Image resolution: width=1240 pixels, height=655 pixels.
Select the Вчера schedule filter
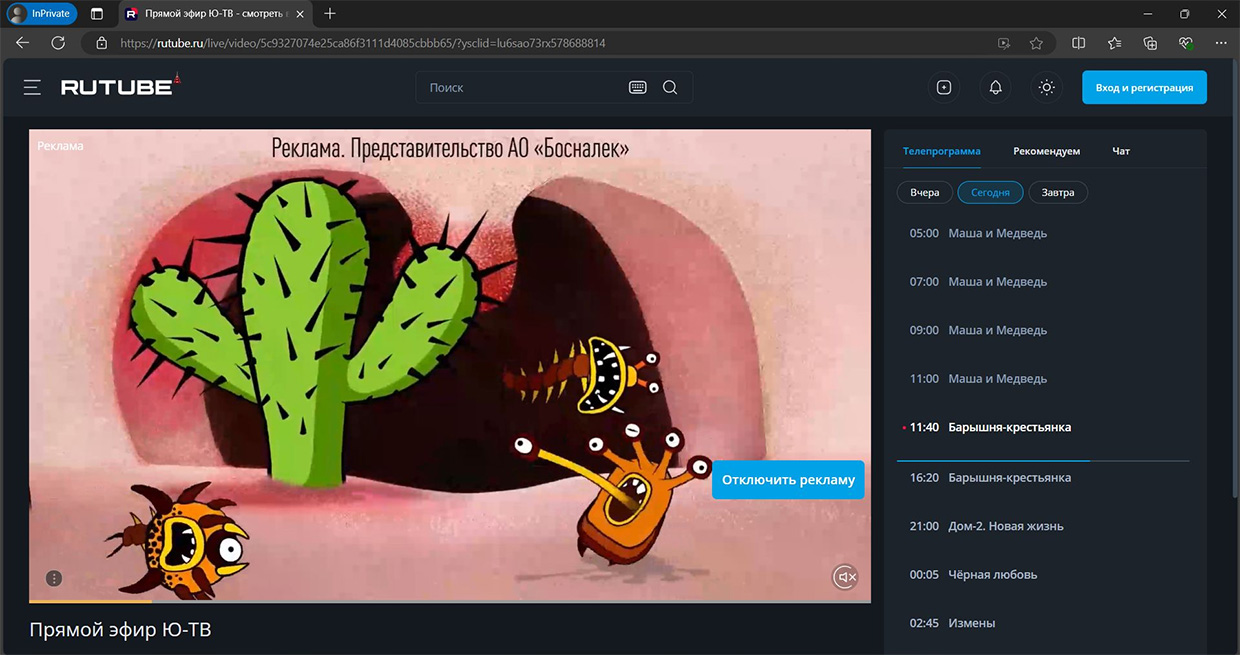(x=925, y=192)
